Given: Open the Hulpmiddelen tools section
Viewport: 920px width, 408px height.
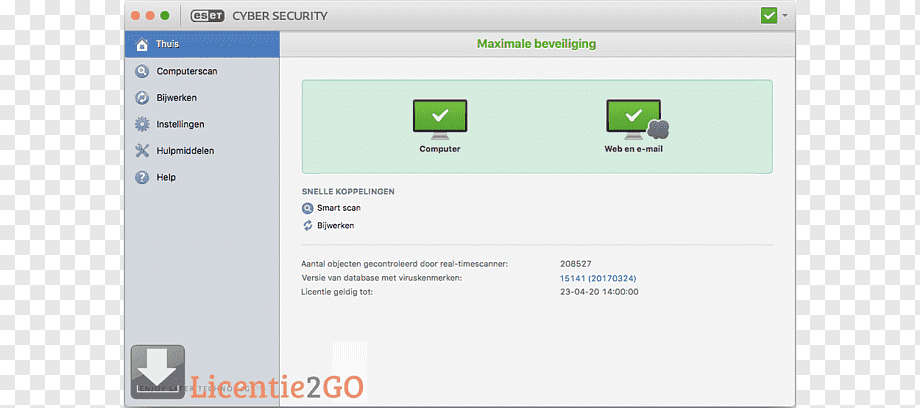Looking at the screenshot, I should [x=202, y=151].
